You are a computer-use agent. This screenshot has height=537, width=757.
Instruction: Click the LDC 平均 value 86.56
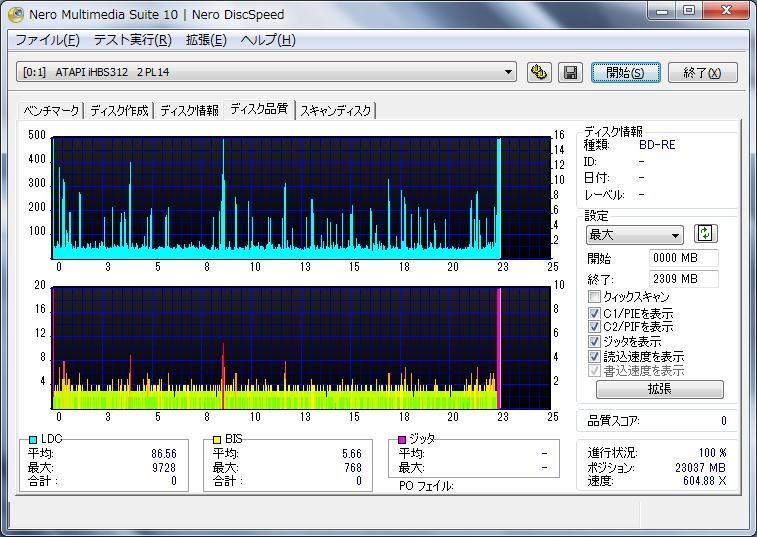pyautogui.click(x=164, y=453)
